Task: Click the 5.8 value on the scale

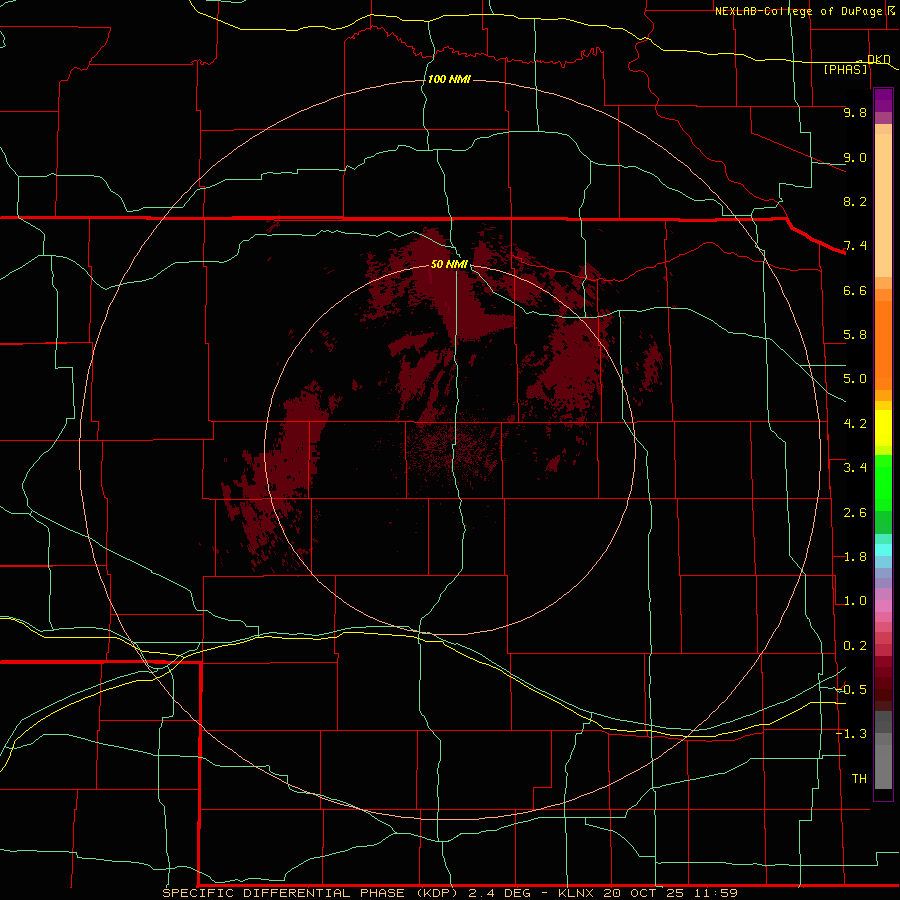Action: click(855, 335)
